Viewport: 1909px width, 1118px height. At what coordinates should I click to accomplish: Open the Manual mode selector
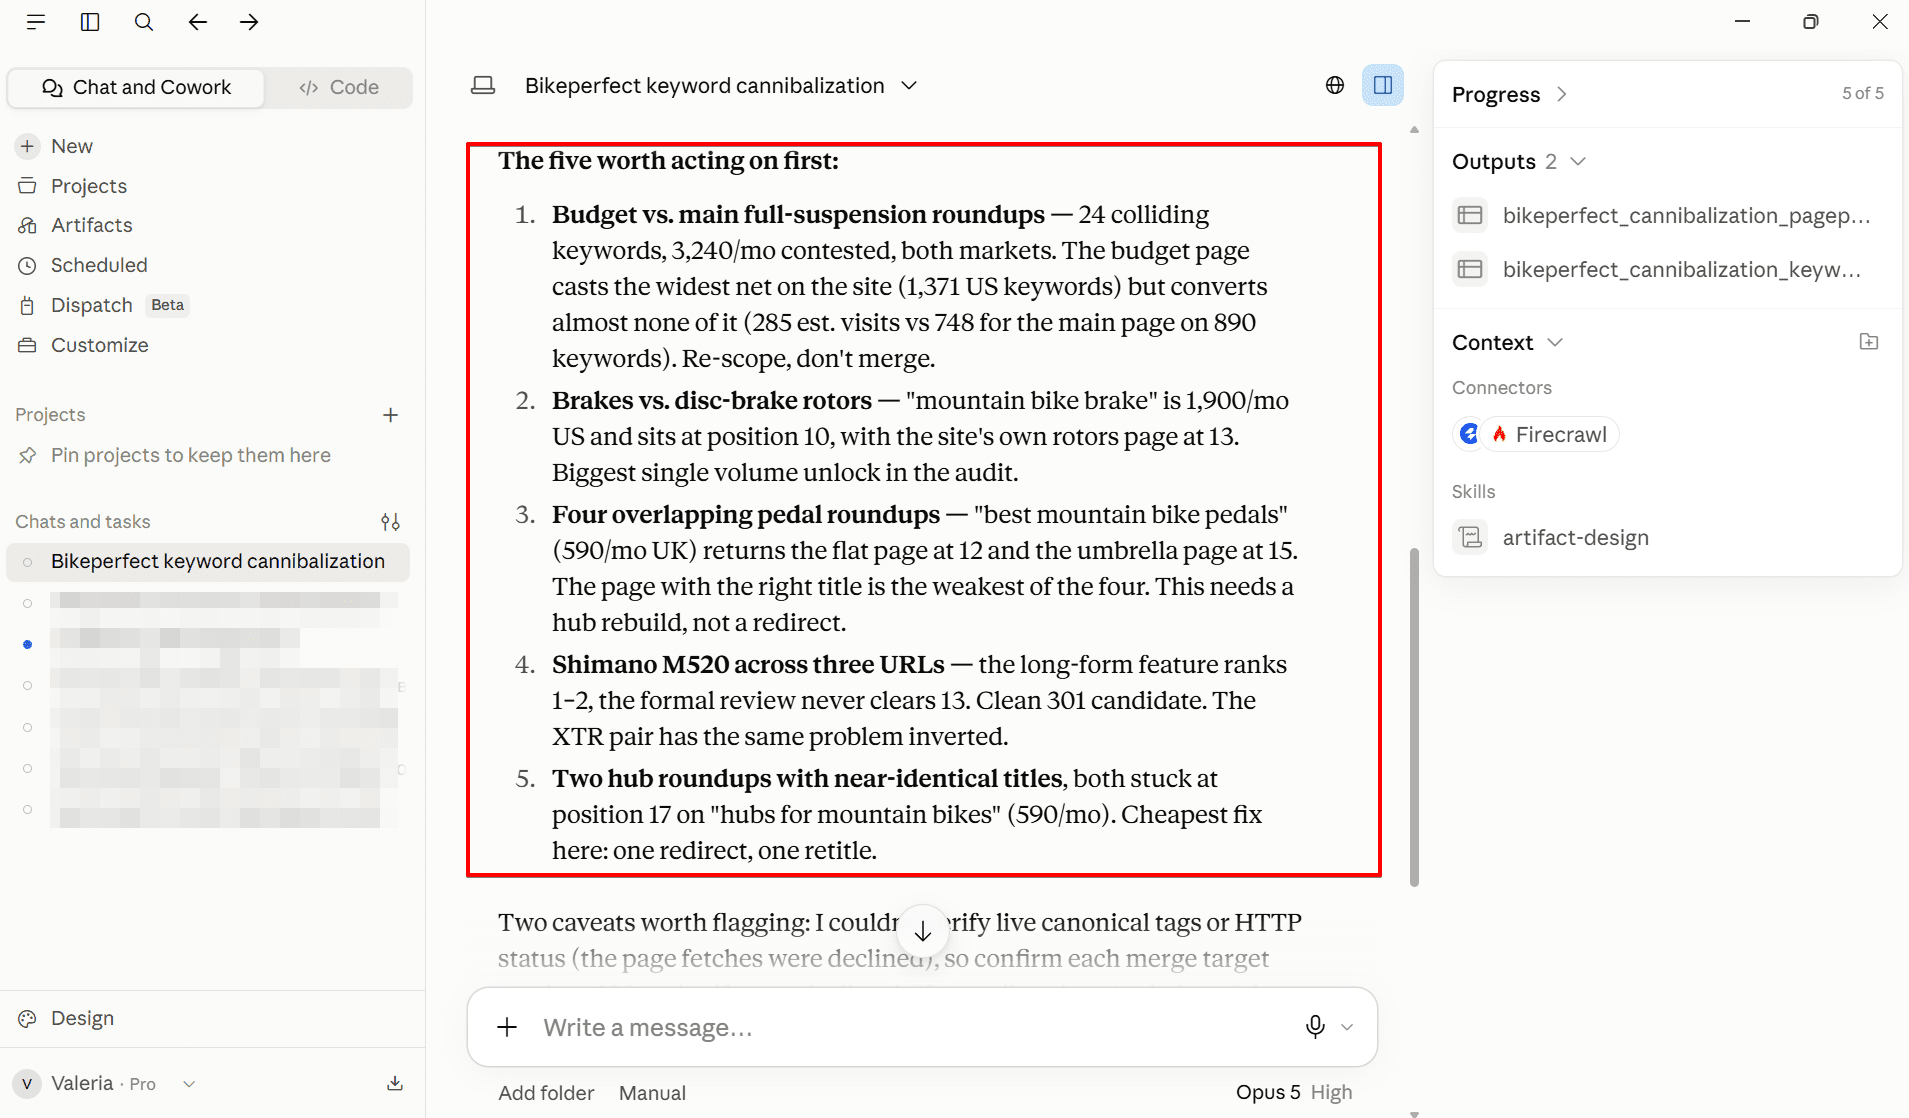[652, 1093]
